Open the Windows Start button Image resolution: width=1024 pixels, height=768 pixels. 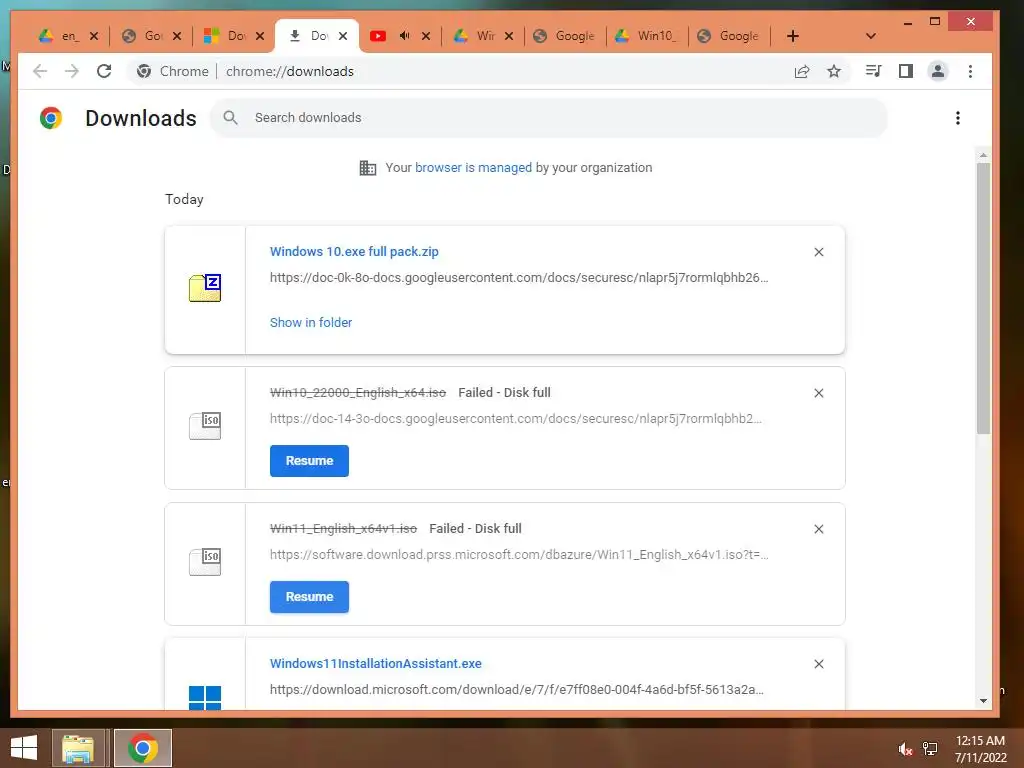[24, 748]
